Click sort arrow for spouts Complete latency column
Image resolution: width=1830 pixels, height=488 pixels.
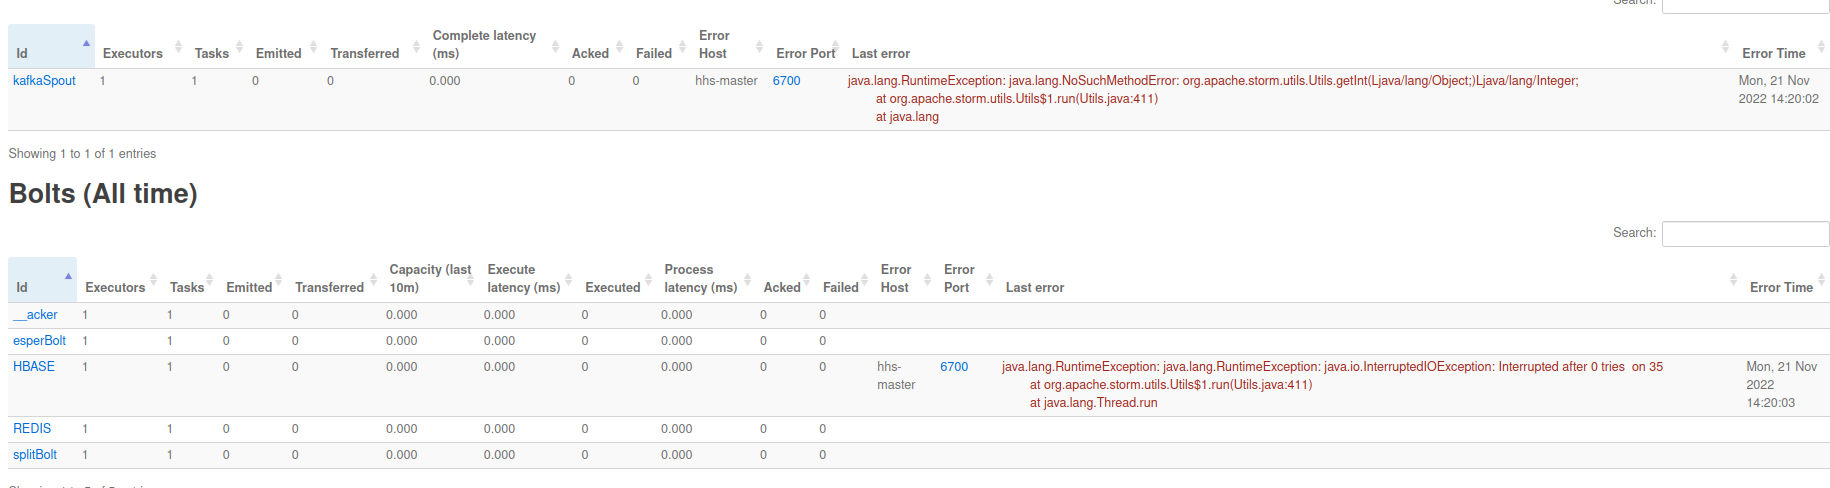(555, 47)
